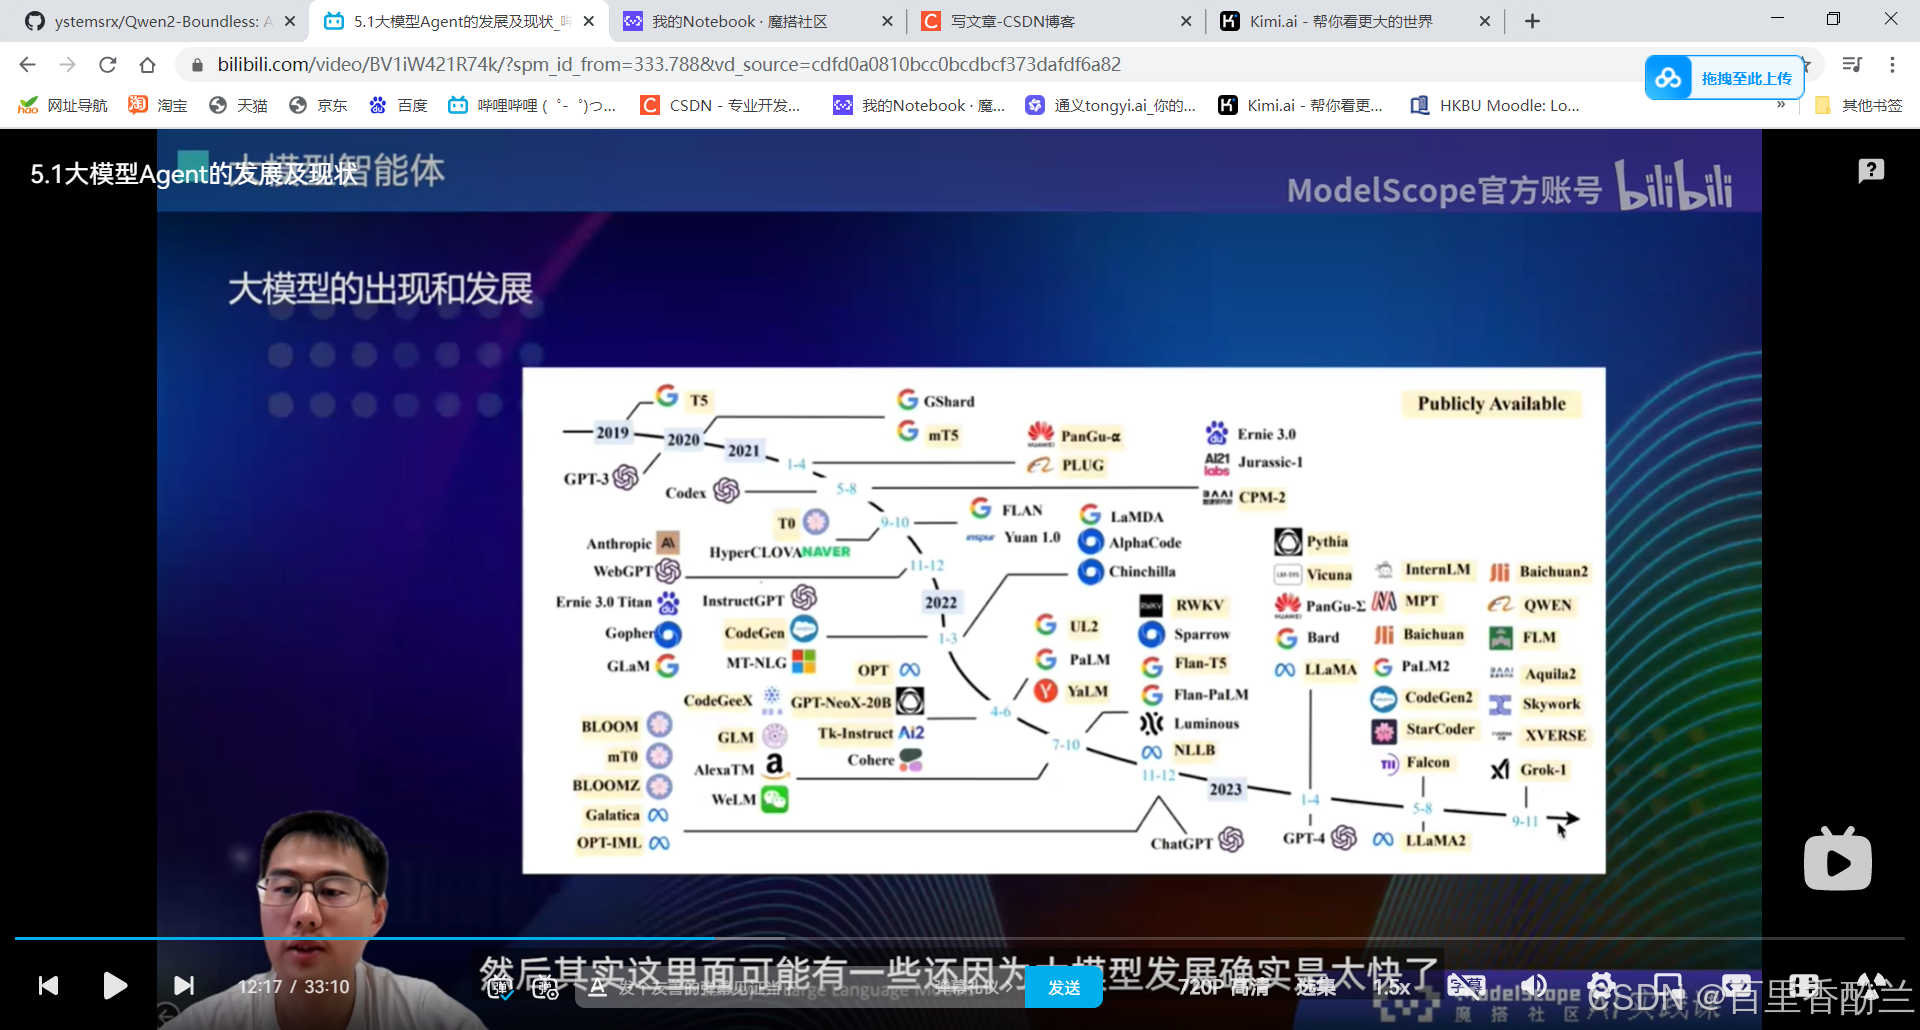Skip to the next video

pos(184,986)
